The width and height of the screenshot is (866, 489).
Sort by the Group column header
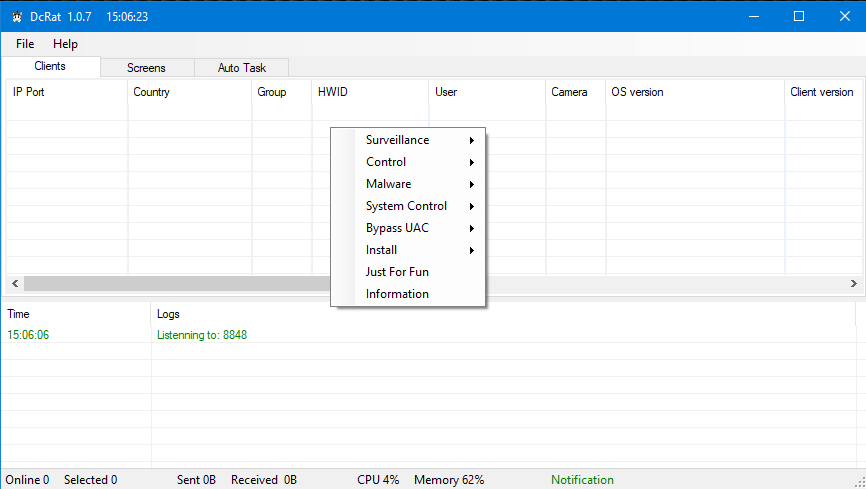click(282, 92)
